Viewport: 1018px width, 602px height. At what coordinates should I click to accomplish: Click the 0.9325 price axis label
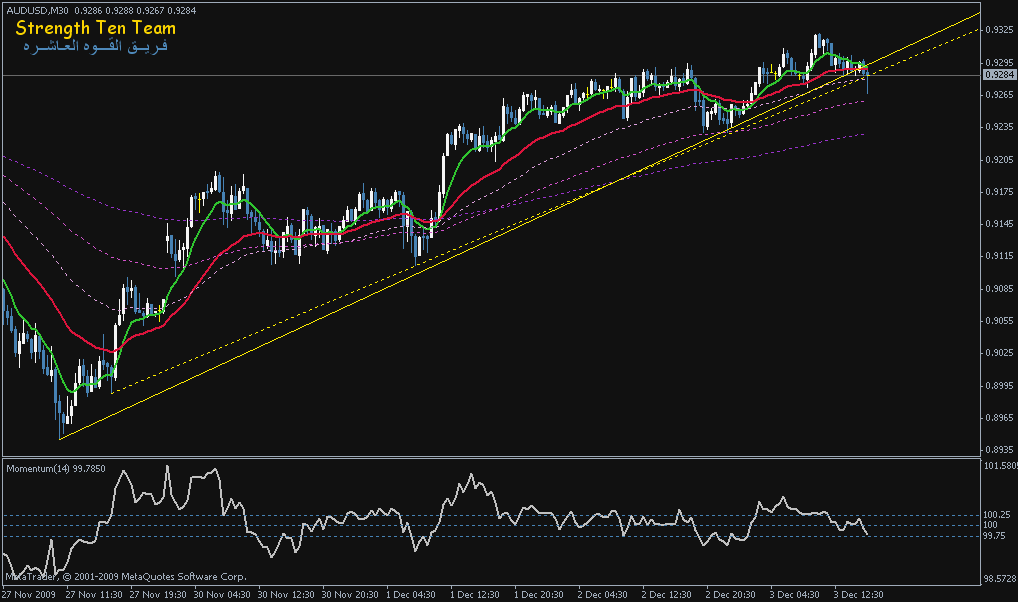(x=997, y=30)
